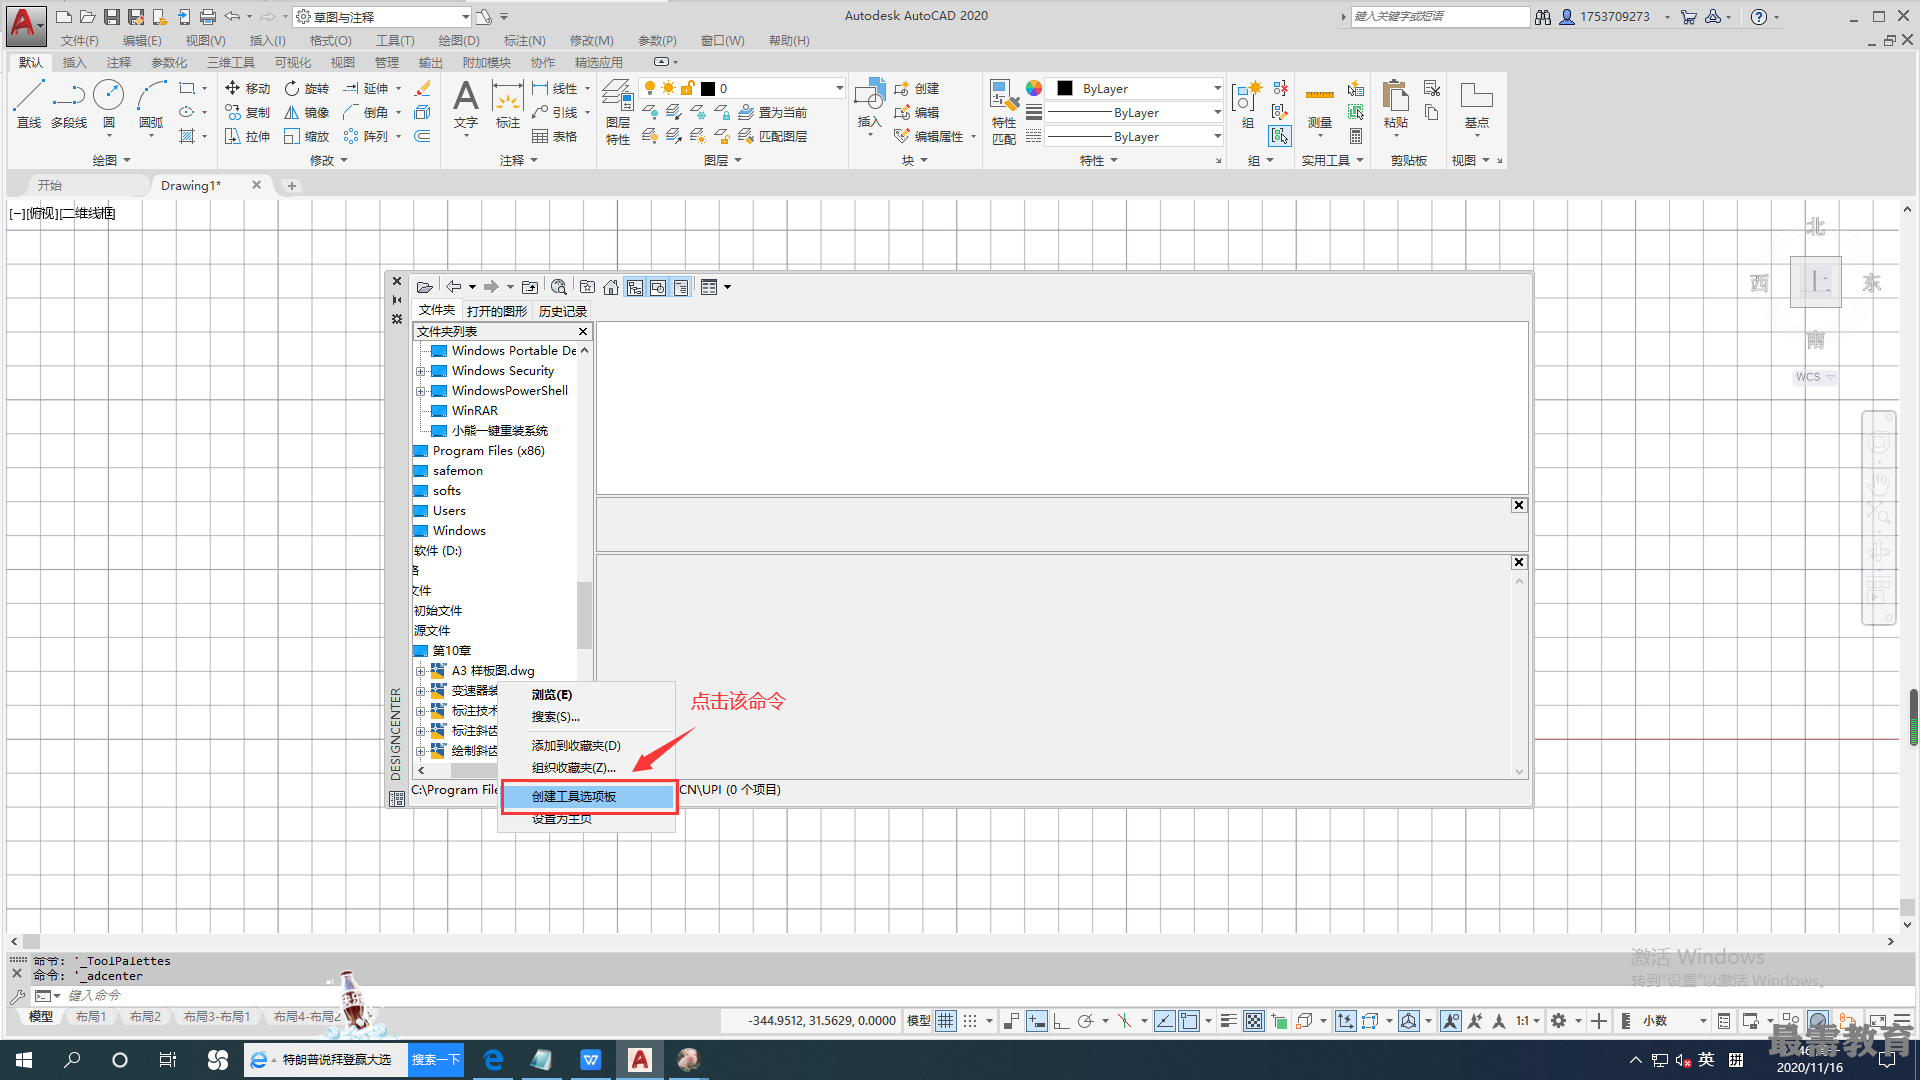The height and width of the screenshot is (1080, 1920).
Task: Expand the 绘图 panel flyout
Action: (x=111, y=160)
